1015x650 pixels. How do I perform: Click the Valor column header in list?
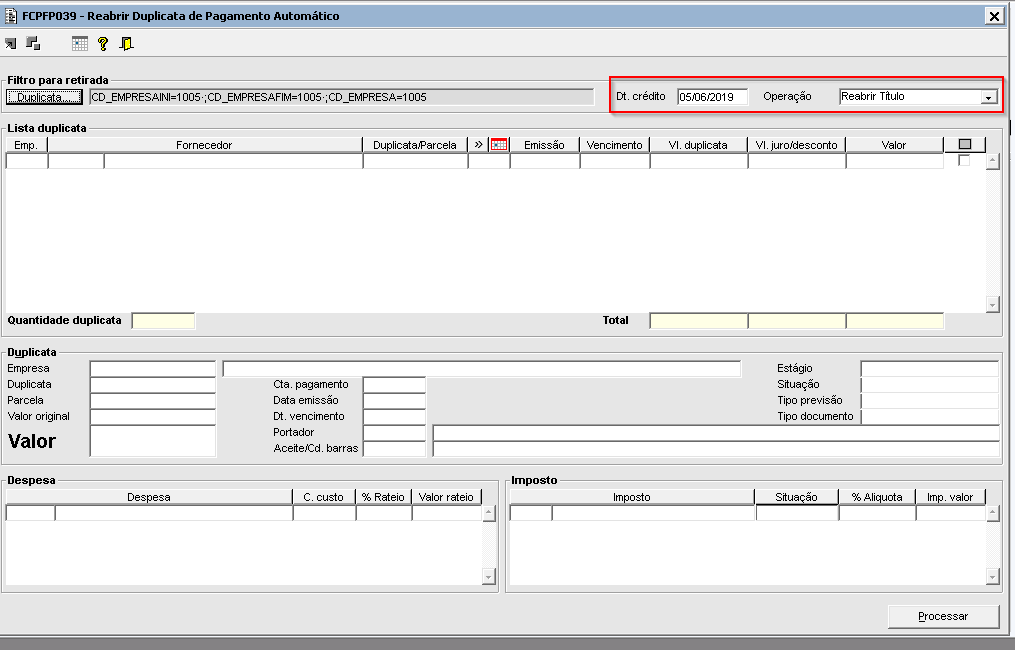tap(894, 145)
